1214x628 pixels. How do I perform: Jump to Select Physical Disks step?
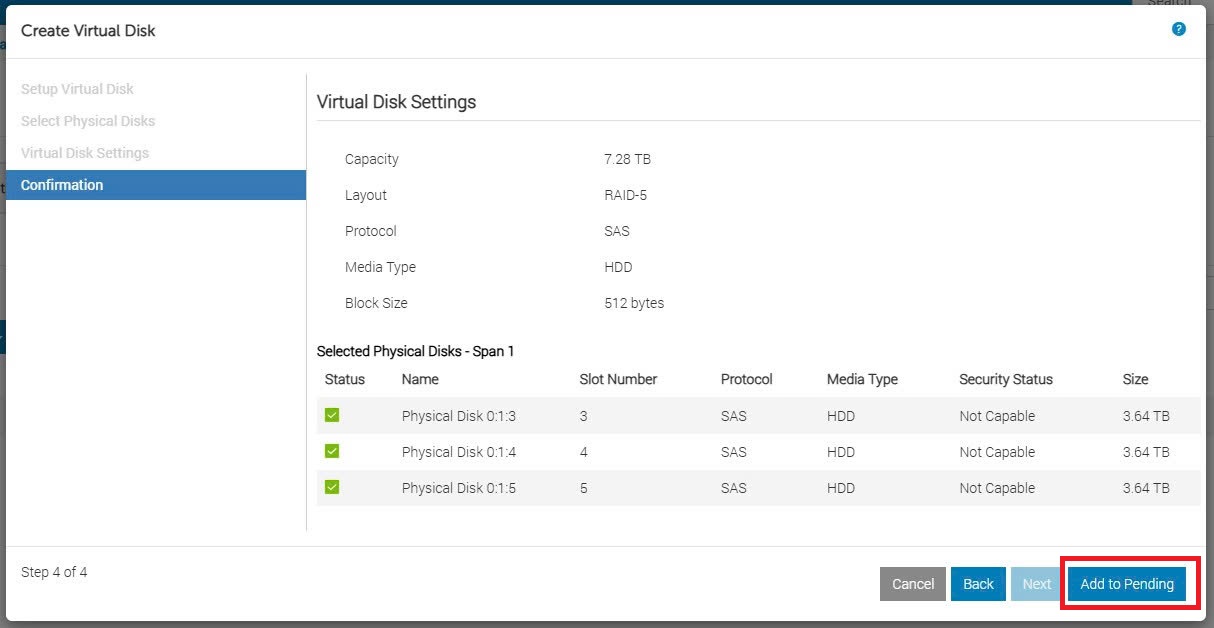click(x=88, y=121)
